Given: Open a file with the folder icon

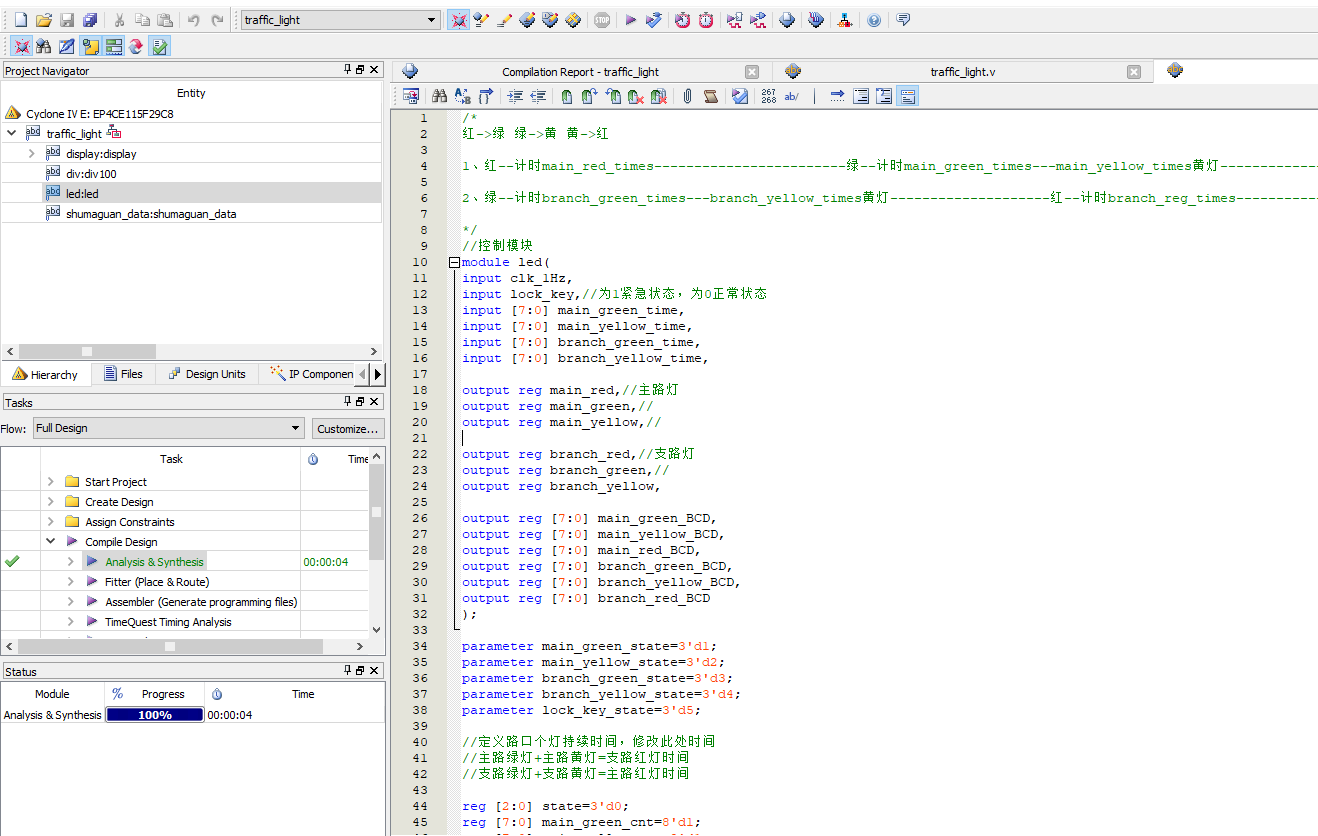Looking at the screenshot, I should (43, 20).
